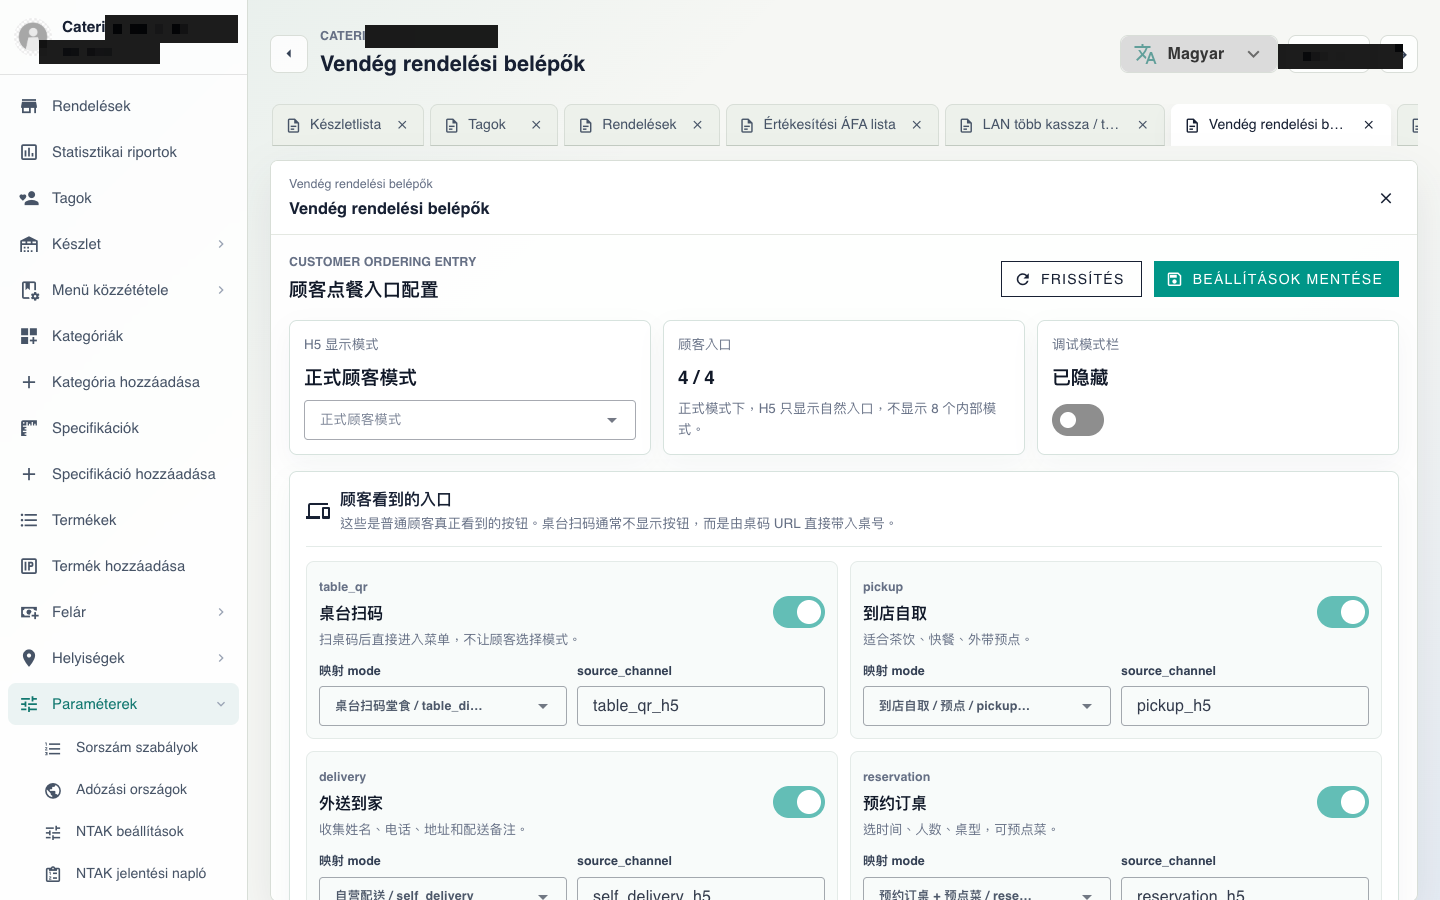Click the back arrow button in header

click(289, 54)
